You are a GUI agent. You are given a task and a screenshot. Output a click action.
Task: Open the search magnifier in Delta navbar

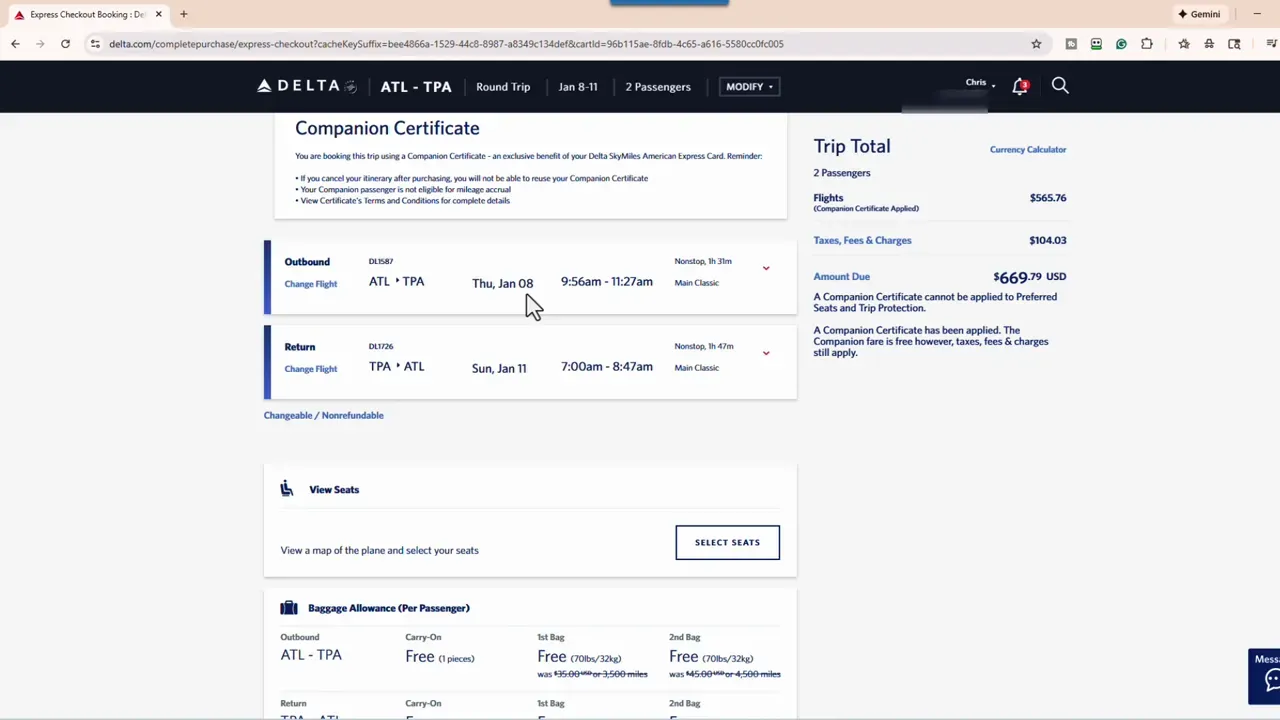point(1060,86)
